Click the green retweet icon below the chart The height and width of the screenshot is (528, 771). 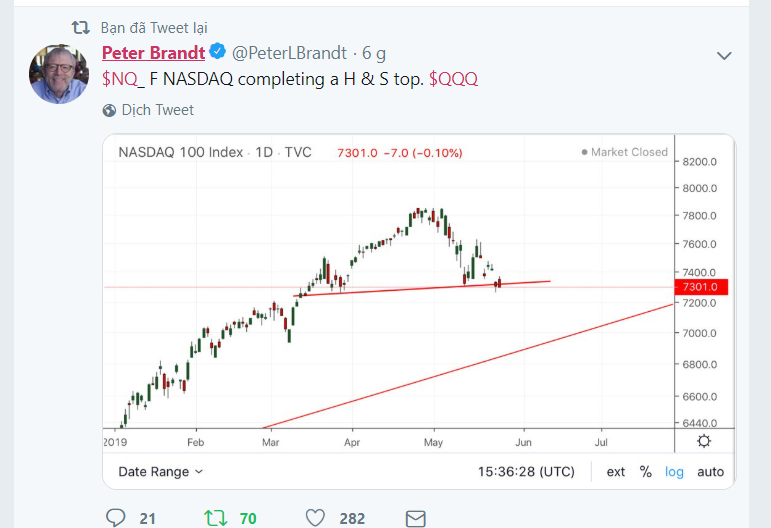[x=214, y=517]
